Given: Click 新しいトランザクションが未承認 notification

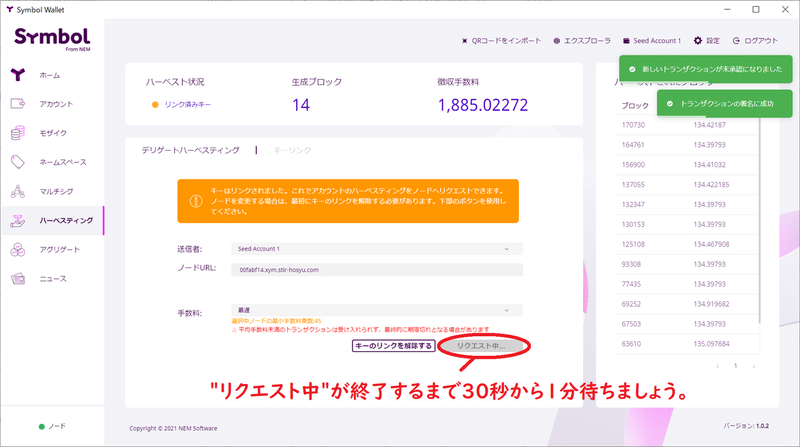Looking at the screenshot, I should 706,69.
